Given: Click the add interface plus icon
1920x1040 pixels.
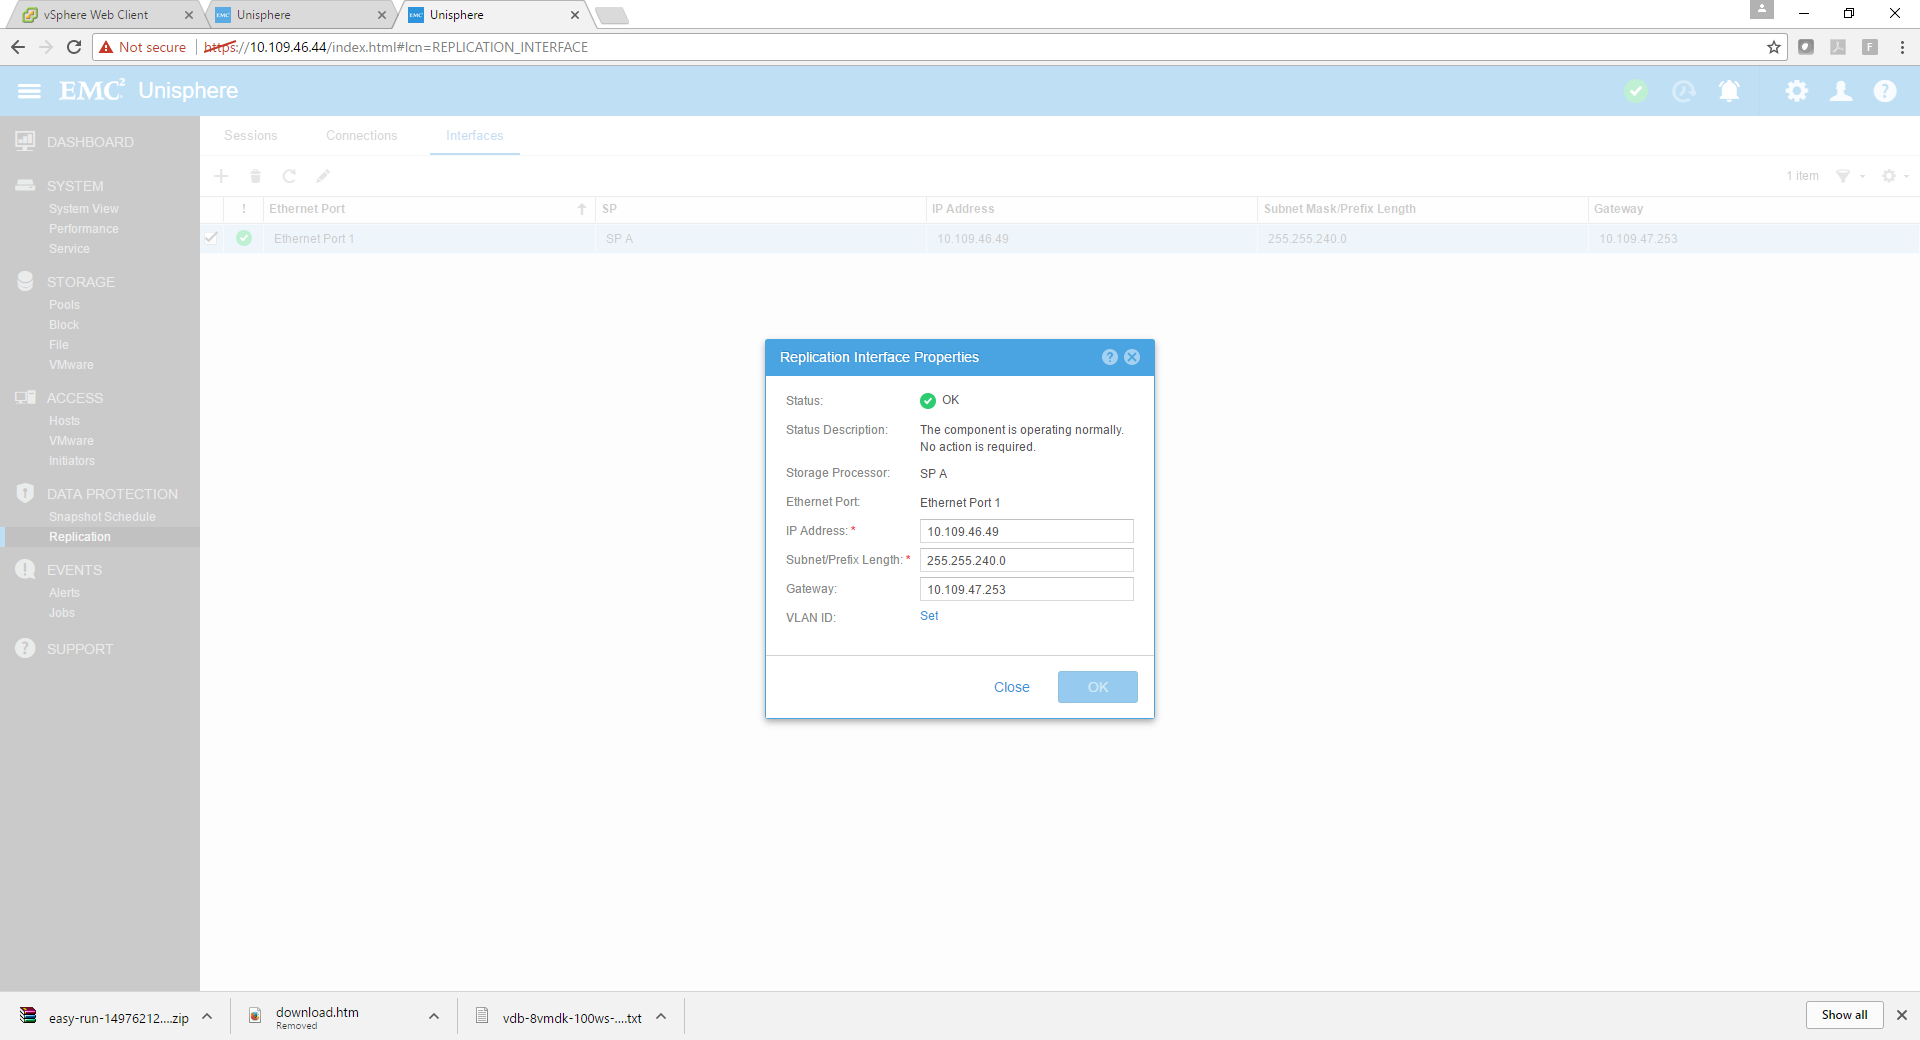Looking at the screenshot, I should [221, 176].
